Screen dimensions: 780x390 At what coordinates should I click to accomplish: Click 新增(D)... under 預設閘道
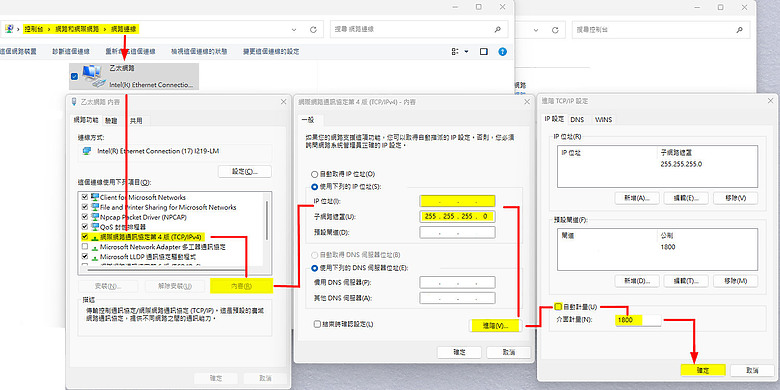click(637, 281)
